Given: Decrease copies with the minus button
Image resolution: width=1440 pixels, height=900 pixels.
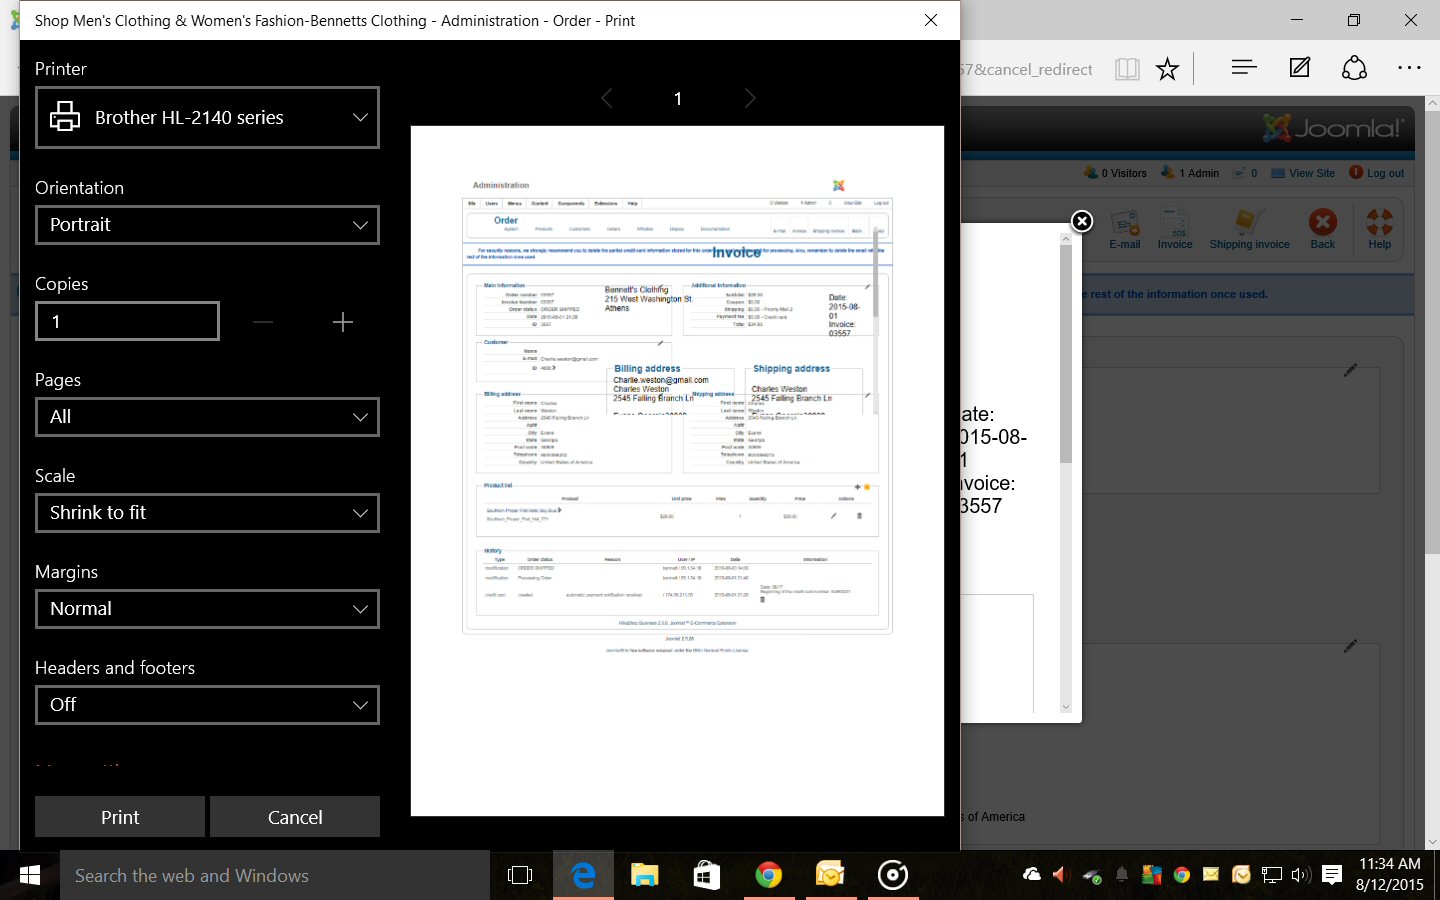Looking at the screenshot, I should pos(263,322).
